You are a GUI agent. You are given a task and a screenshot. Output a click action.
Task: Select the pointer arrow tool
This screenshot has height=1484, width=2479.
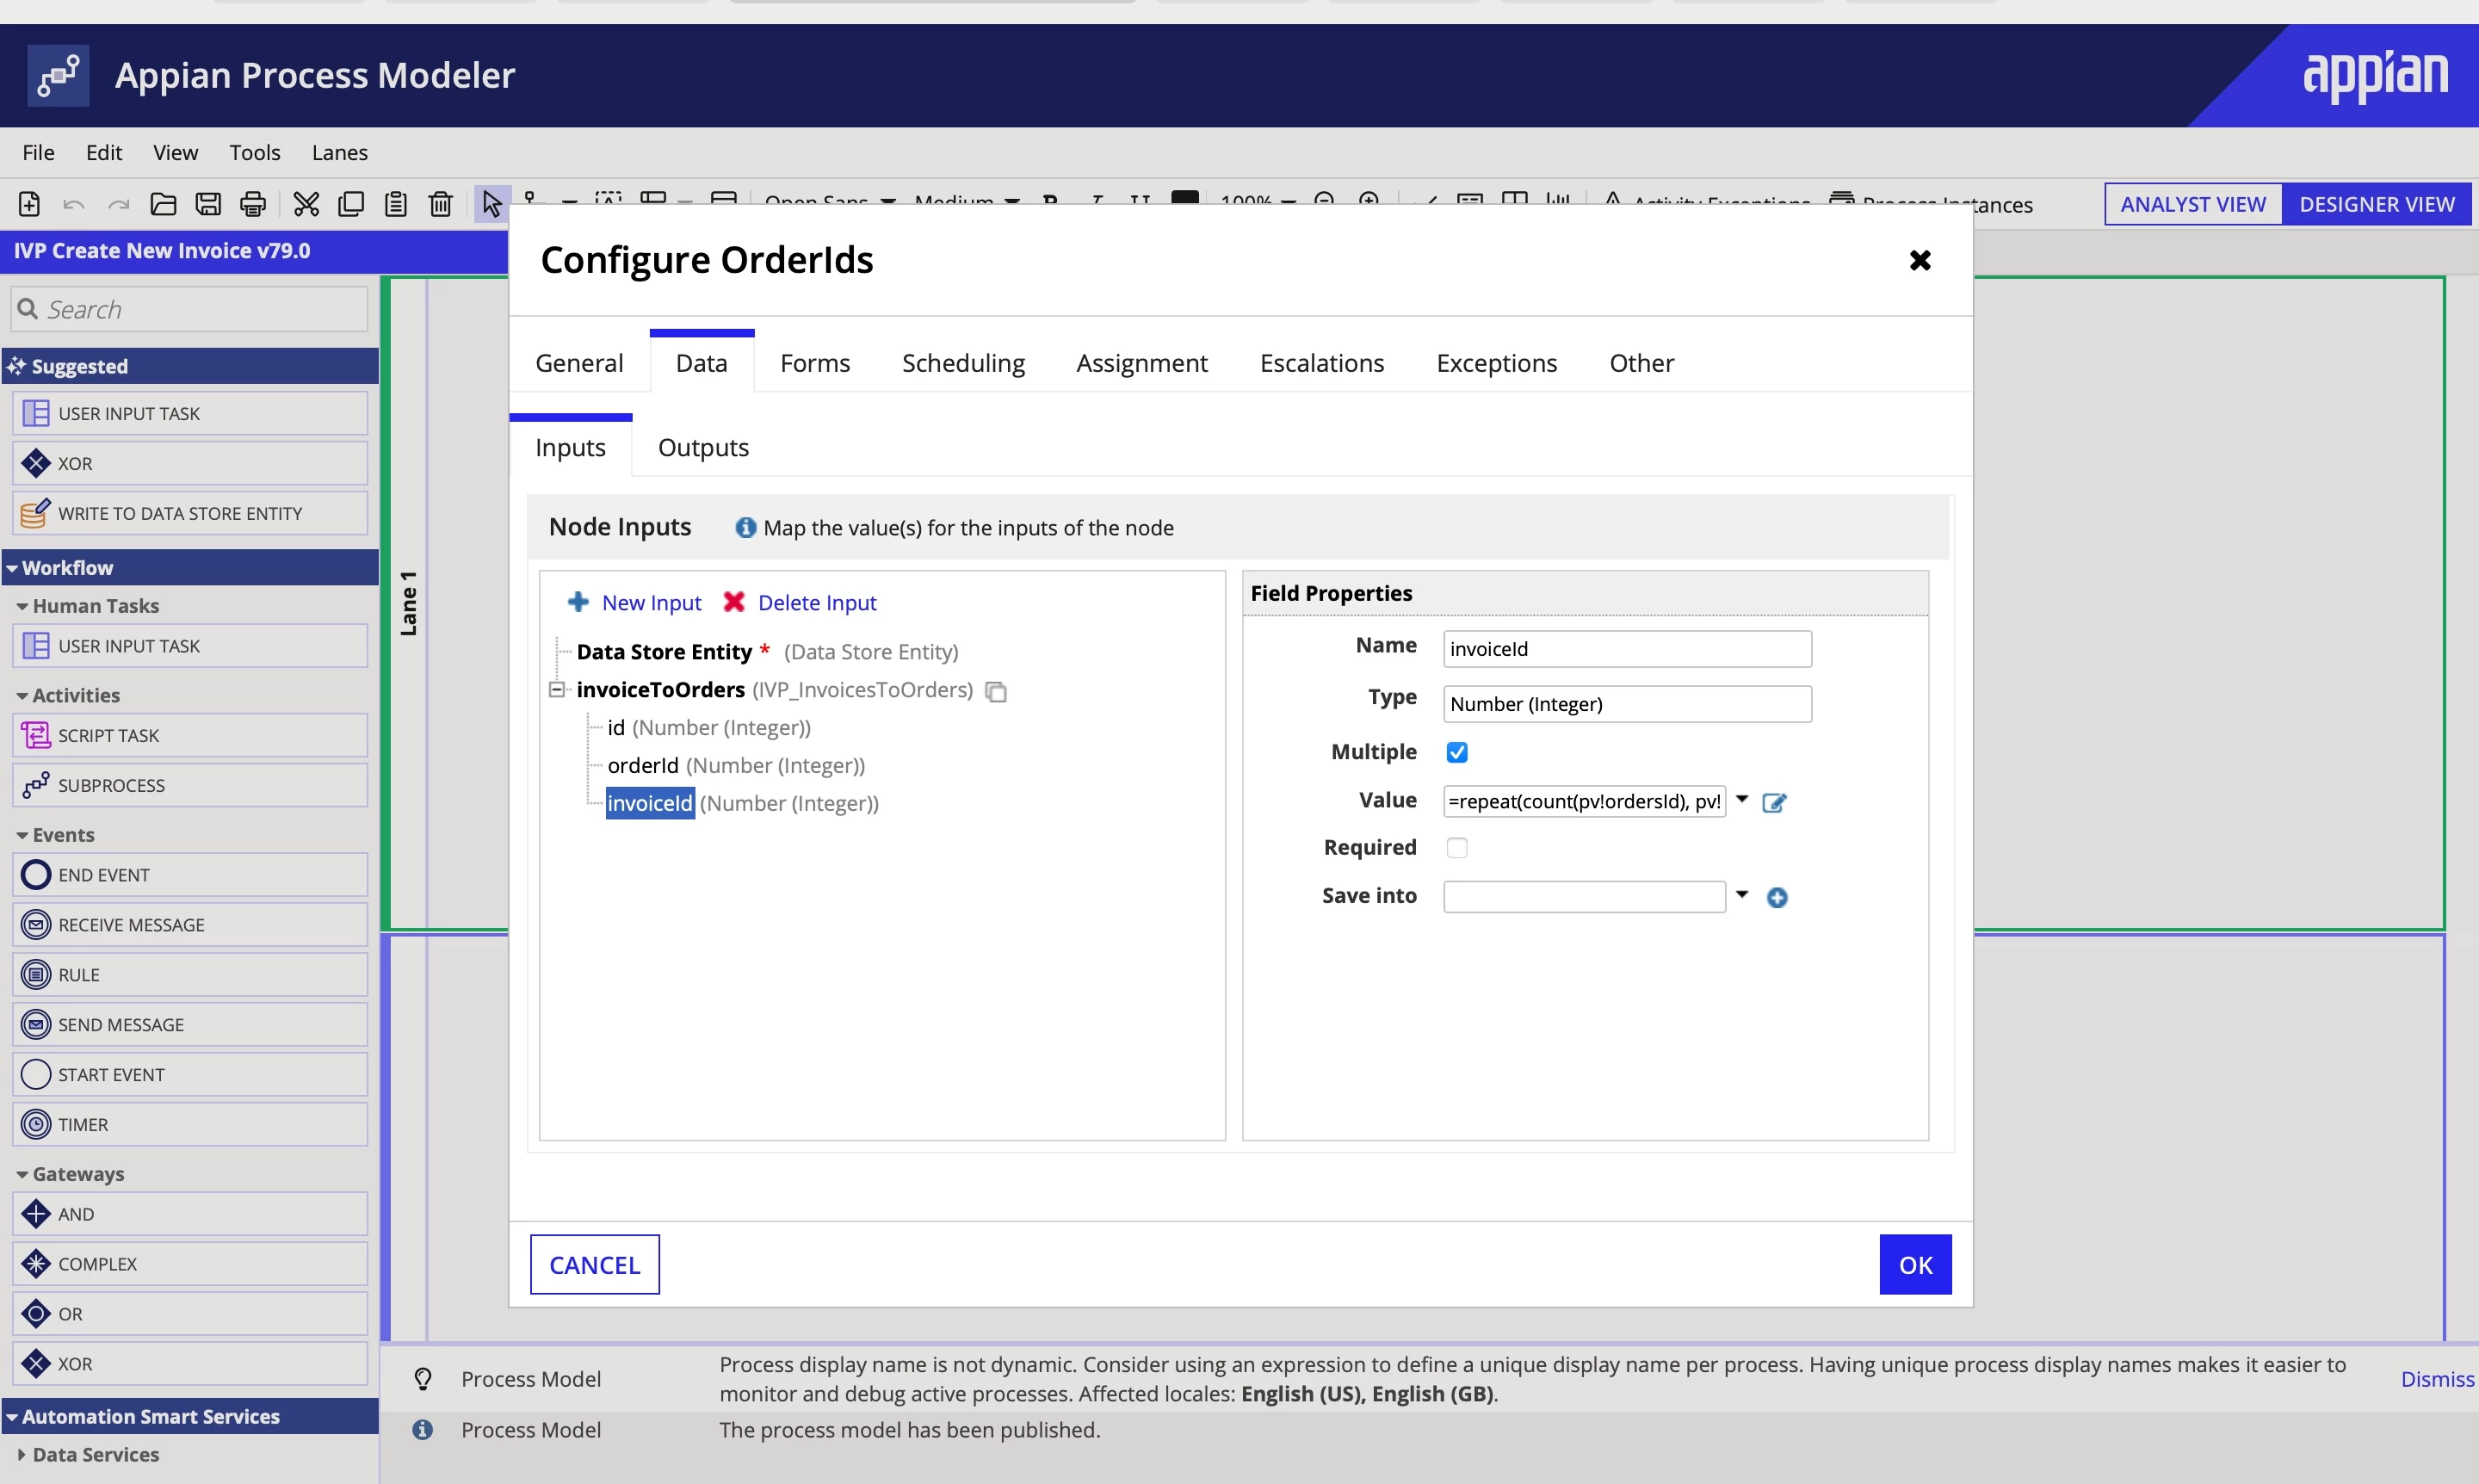491,204
